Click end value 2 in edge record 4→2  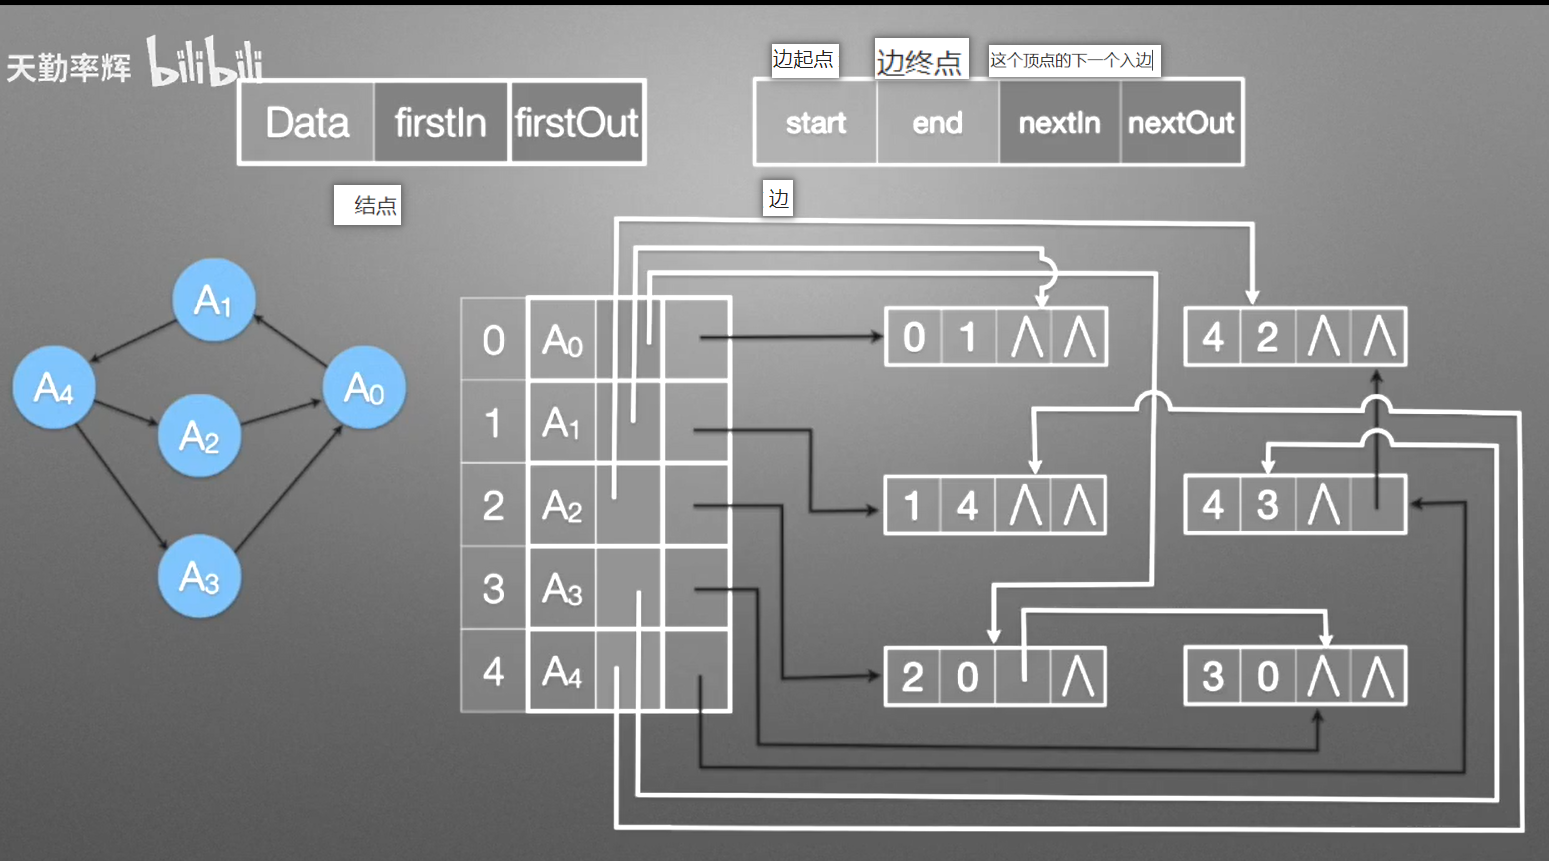pyautogui.click(x=1268, y=337)
